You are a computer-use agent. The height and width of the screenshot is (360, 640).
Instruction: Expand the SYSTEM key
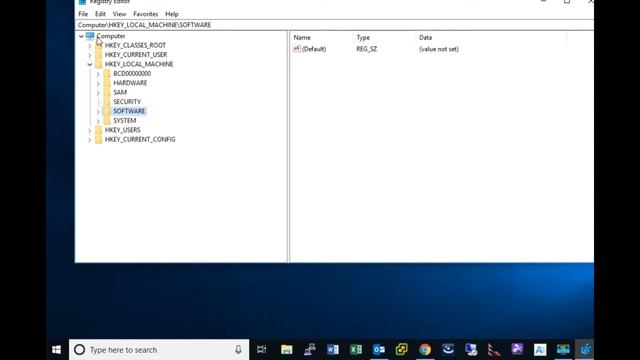click(98, 121)
